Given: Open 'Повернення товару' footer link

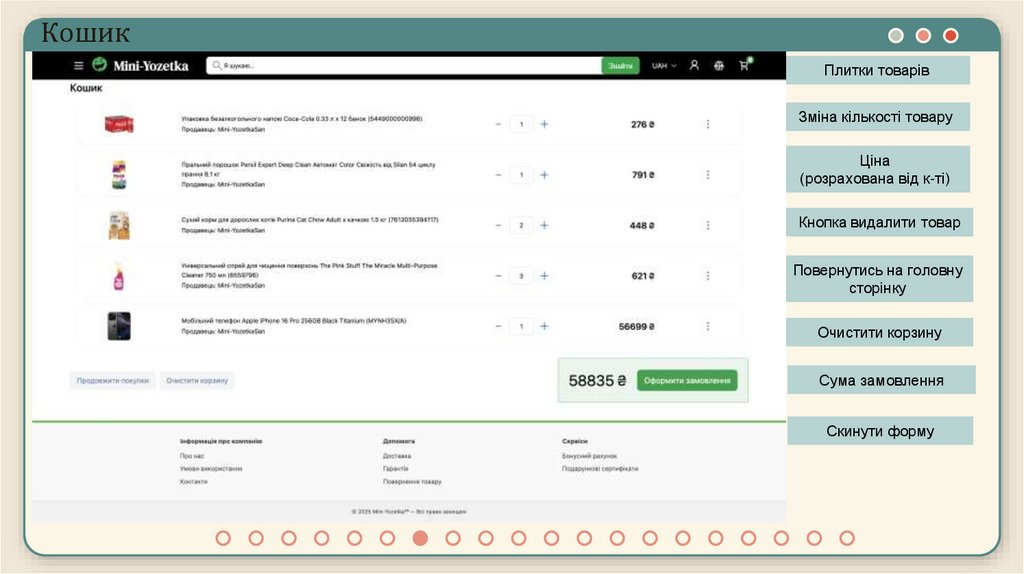Looking at the screenshot, I should tap(412, 481).
